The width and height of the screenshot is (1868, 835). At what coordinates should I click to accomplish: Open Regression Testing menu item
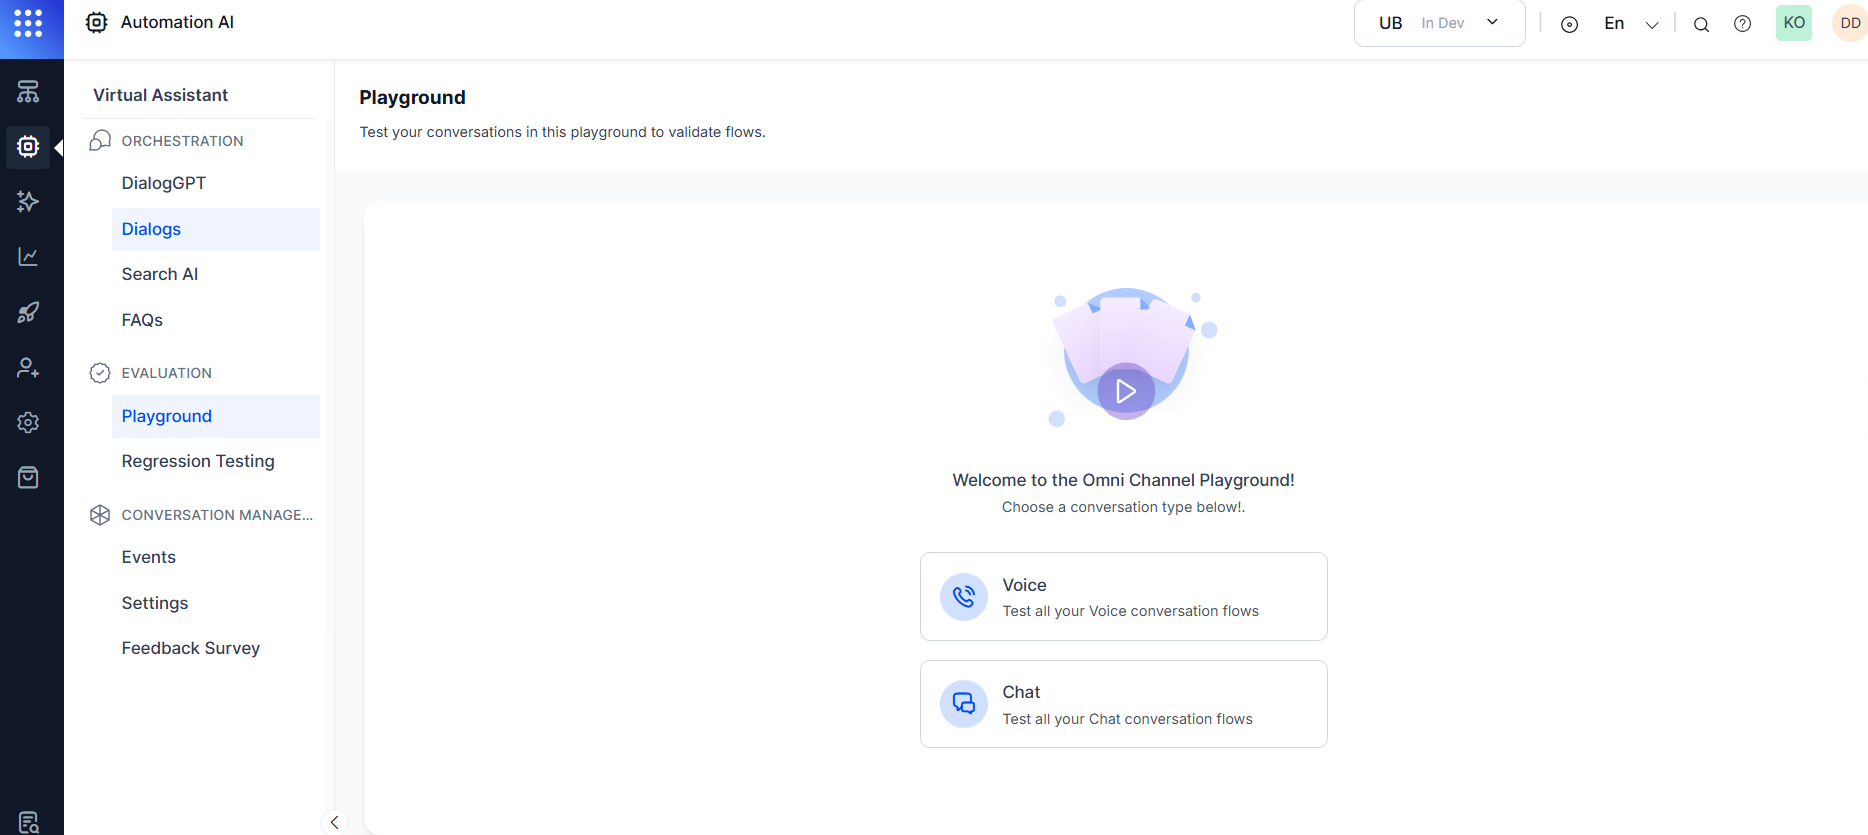198,461
